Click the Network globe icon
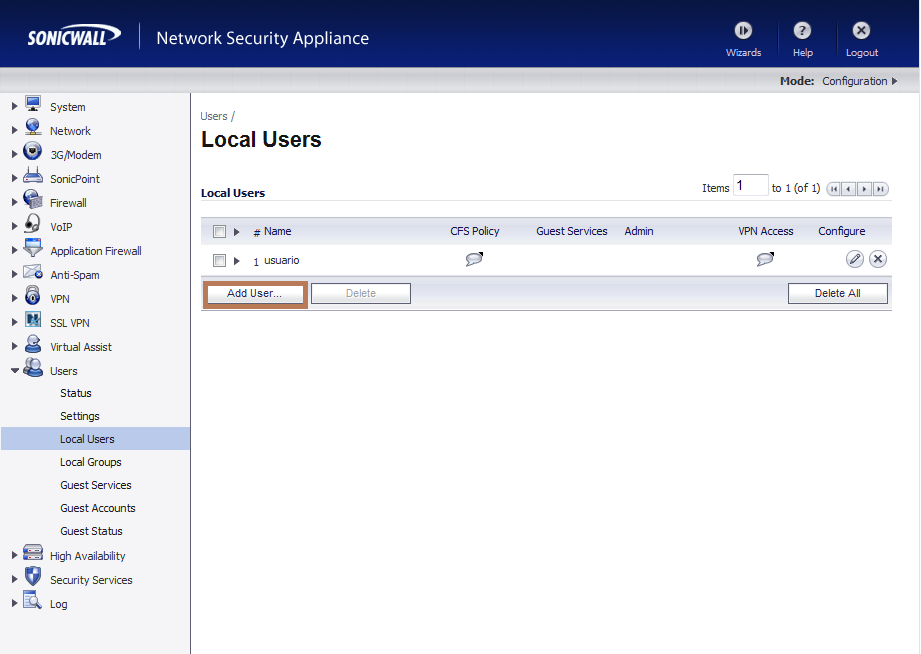The height and width of the screenshot is (654, 921). point(33,128)
